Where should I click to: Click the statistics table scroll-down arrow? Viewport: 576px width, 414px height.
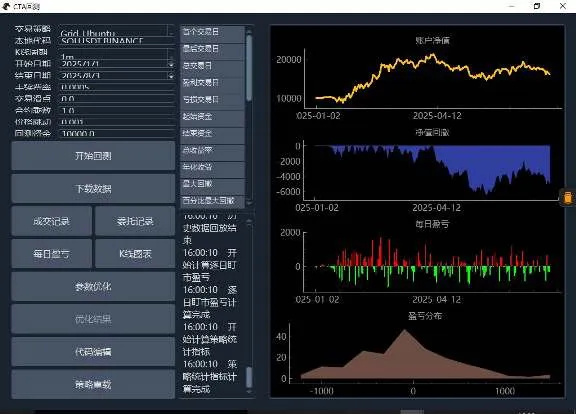click(x=249, y=203)
